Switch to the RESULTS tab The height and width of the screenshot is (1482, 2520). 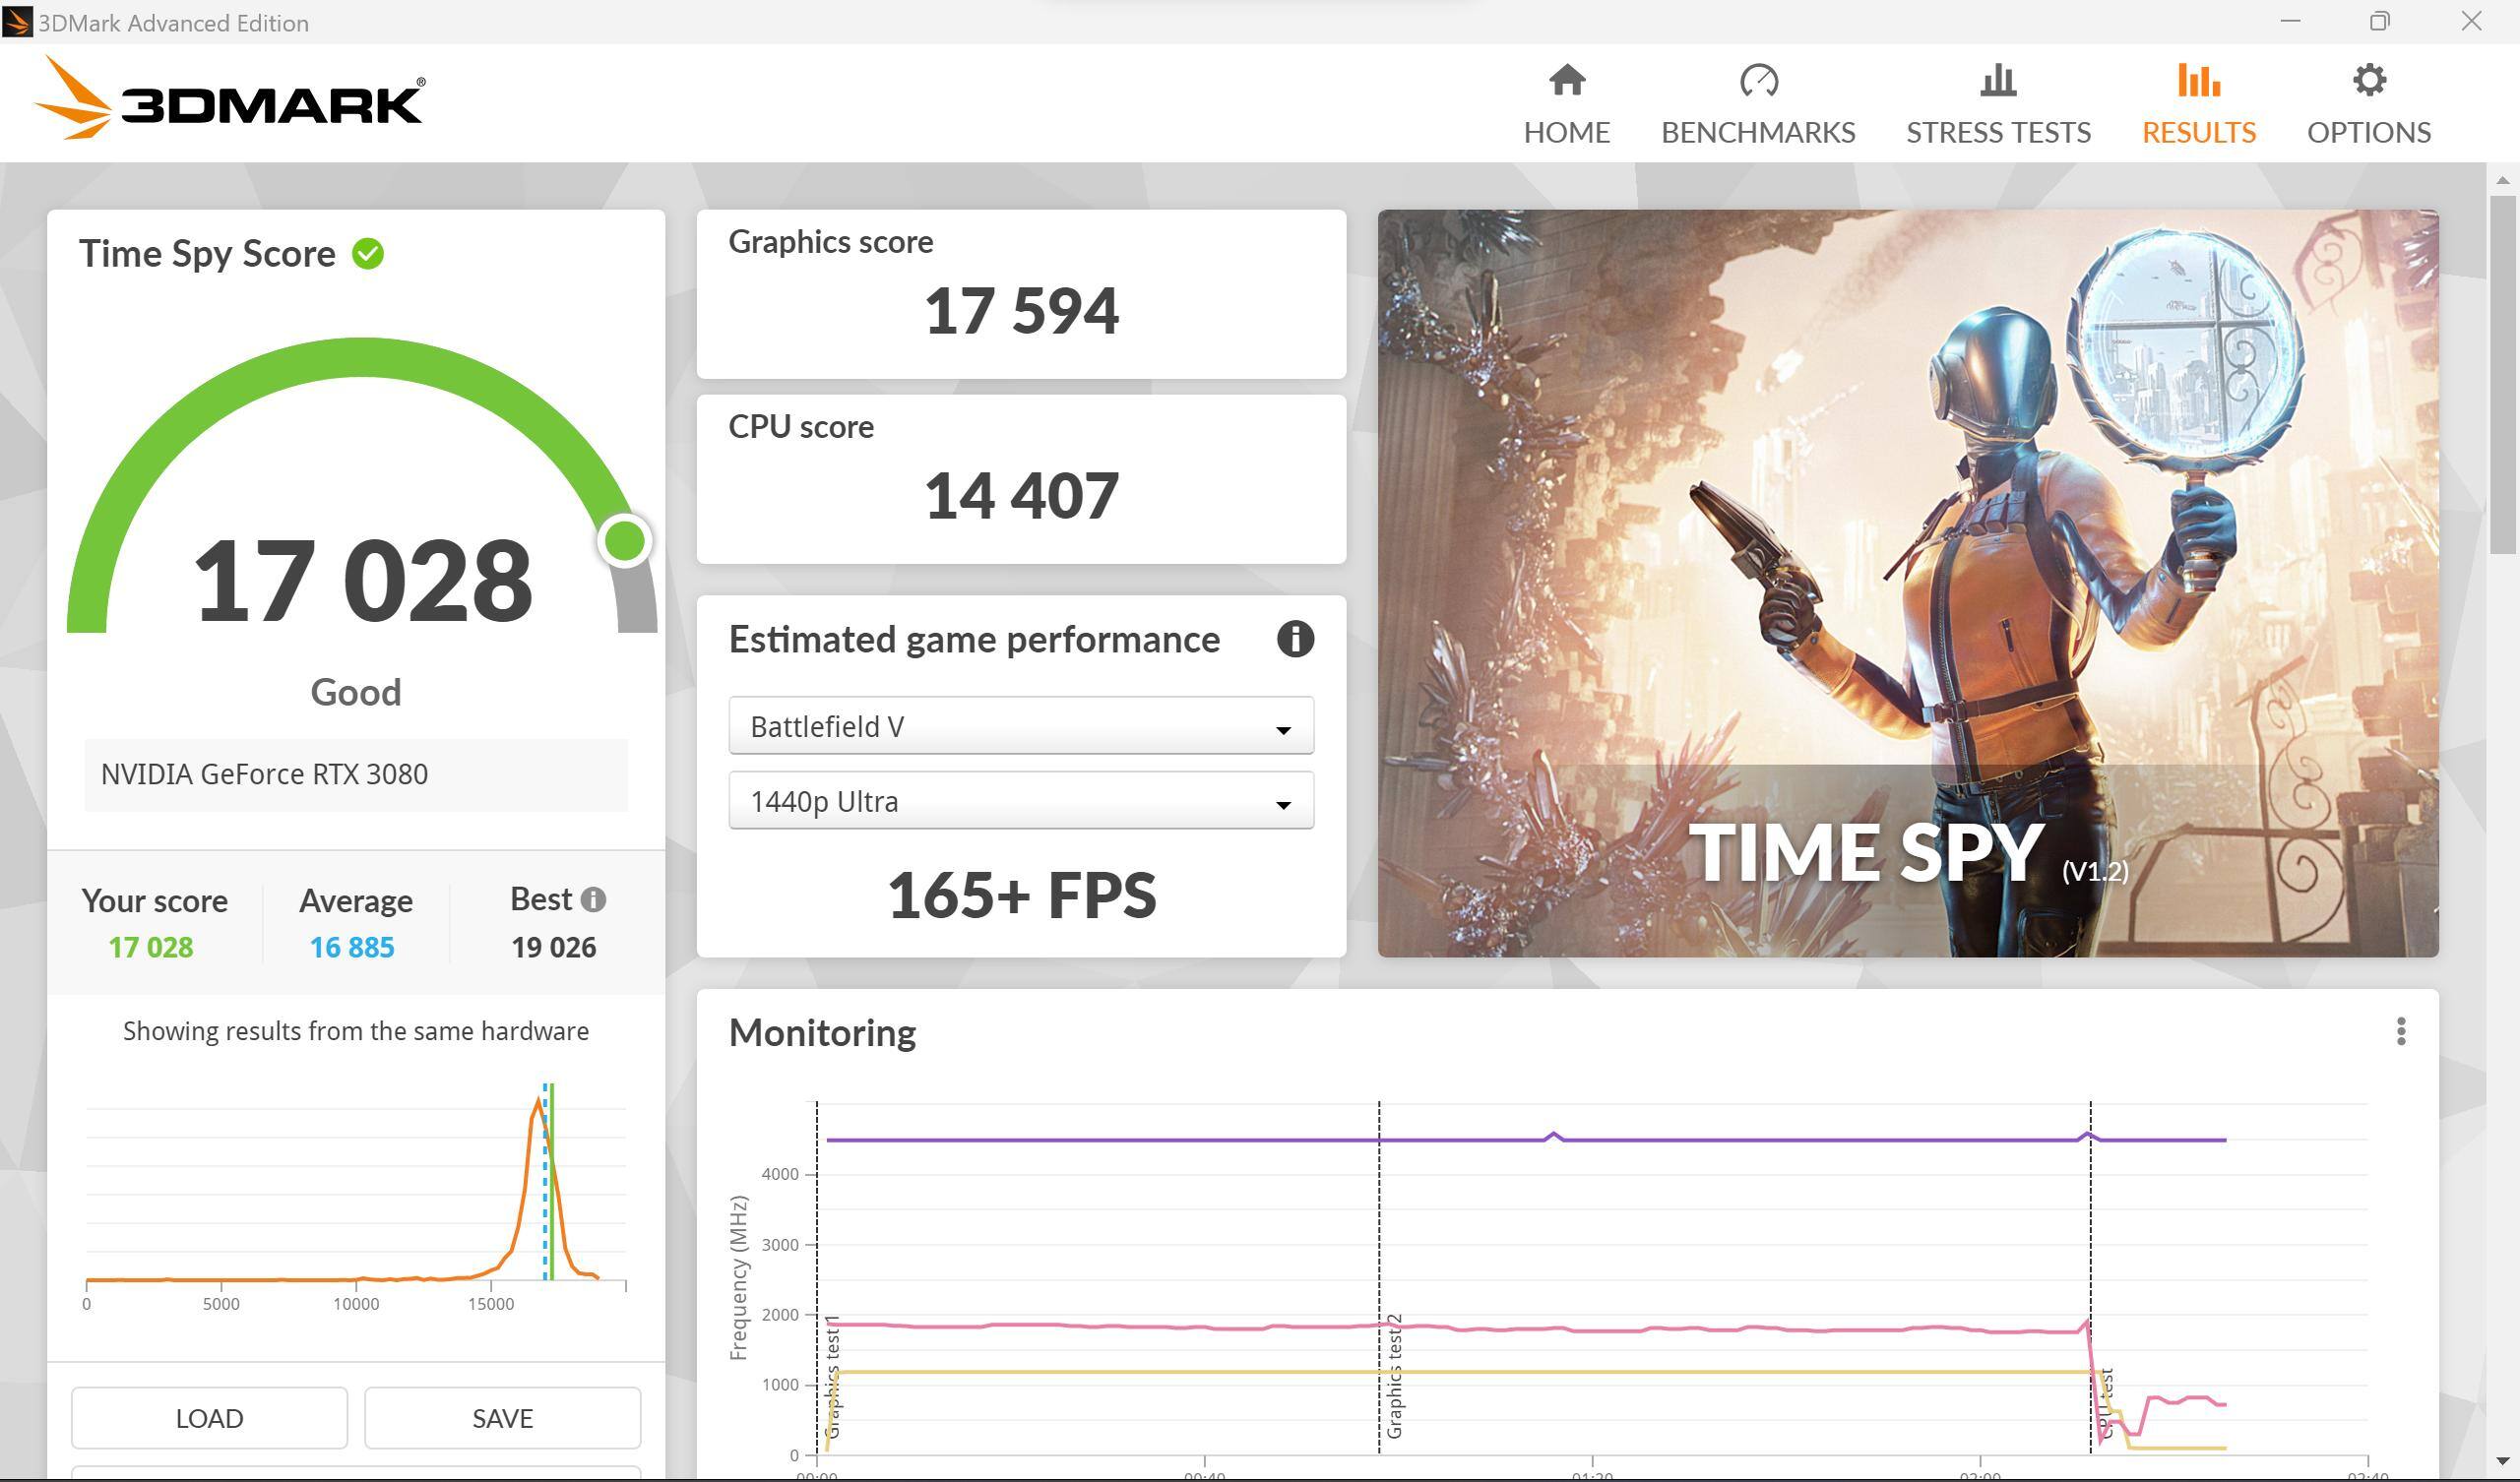click(2198, 131)
